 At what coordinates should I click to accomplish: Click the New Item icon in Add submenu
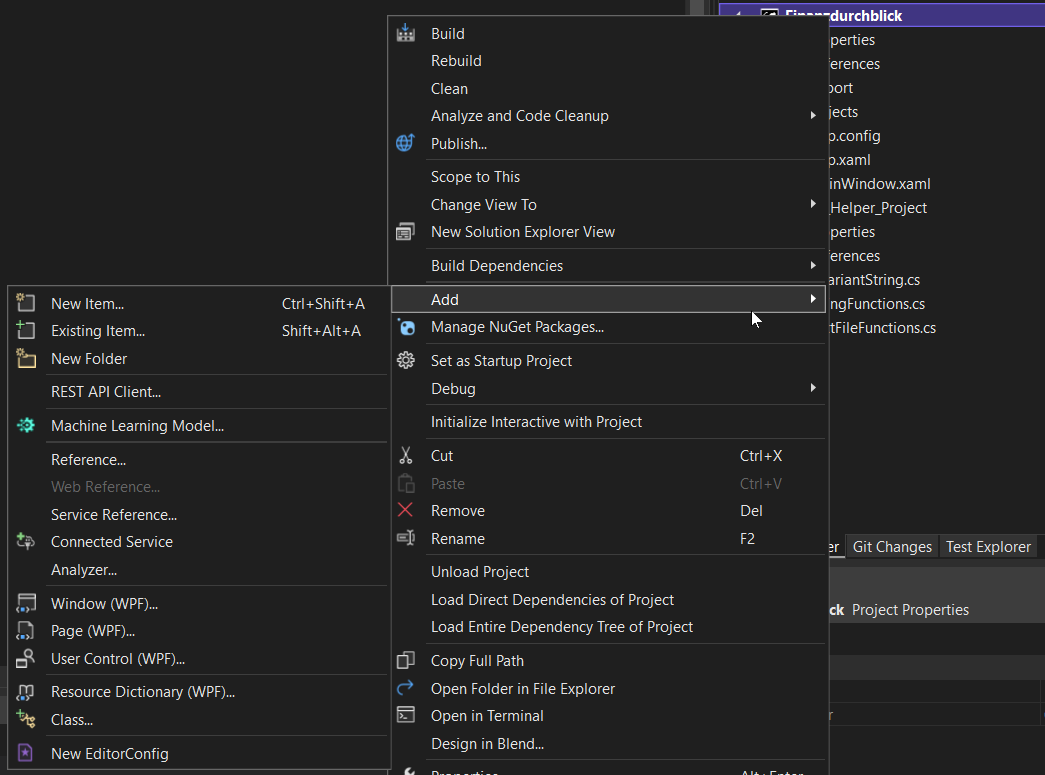click(x=25, y=303)
